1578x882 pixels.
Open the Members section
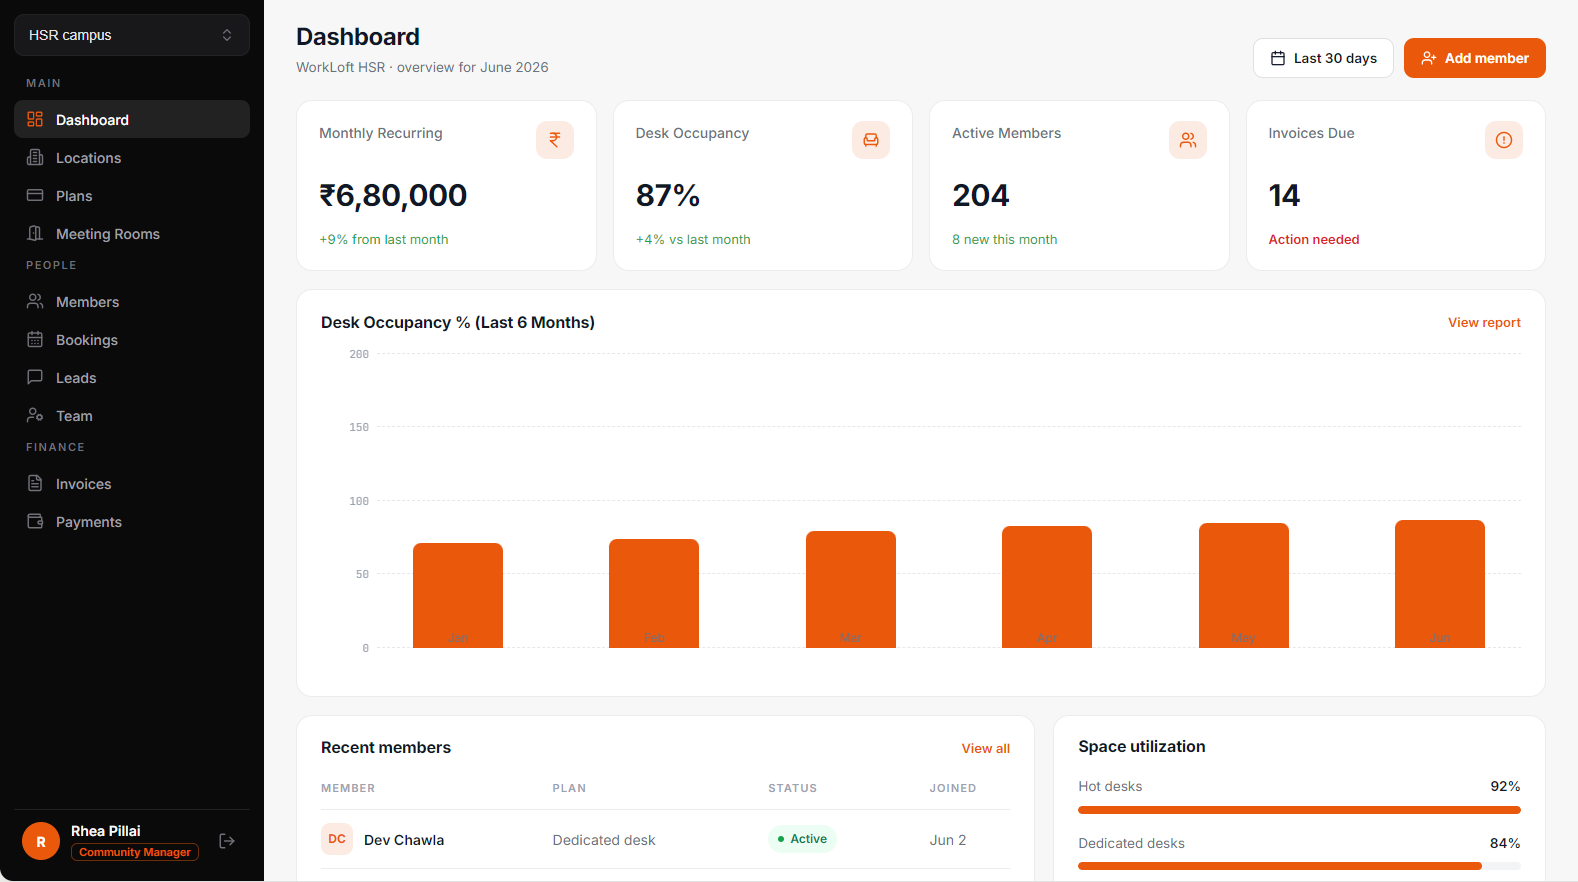click(x=132, y=301)
